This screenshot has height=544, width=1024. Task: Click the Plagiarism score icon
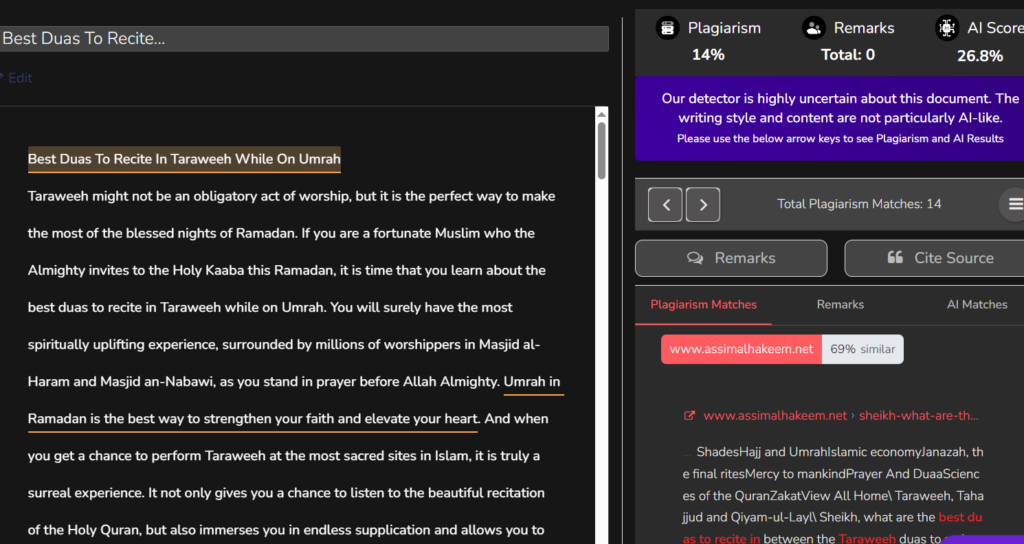[667, 28]
